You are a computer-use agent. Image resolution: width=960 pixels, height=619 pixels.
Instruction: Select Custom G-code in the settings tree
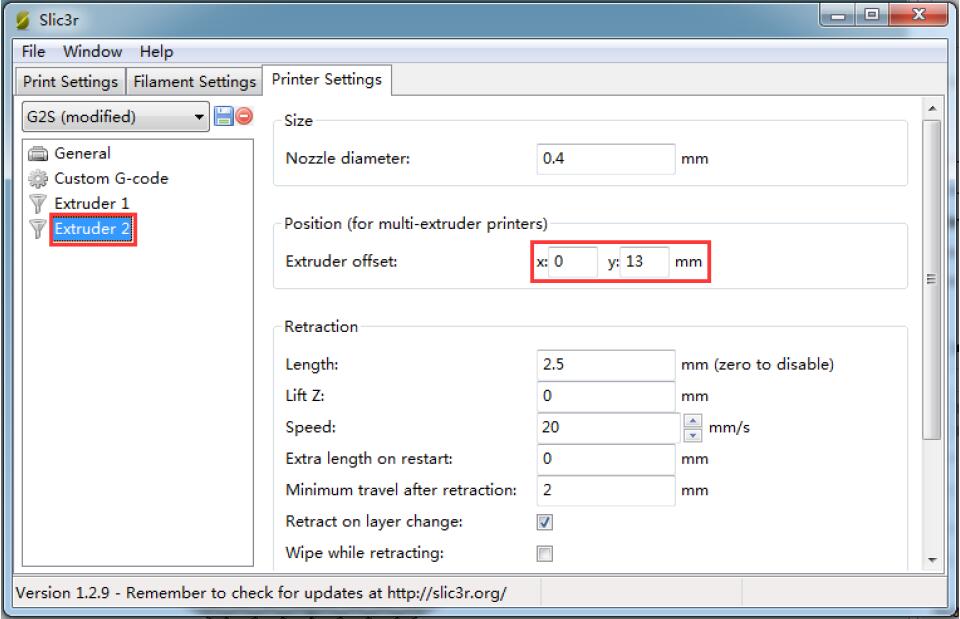(x=111, y=178)
